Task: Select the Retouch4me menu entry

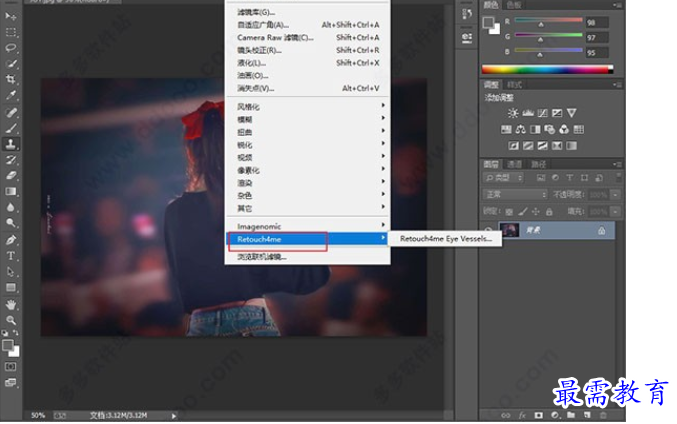Action: (x=307, y=239)
